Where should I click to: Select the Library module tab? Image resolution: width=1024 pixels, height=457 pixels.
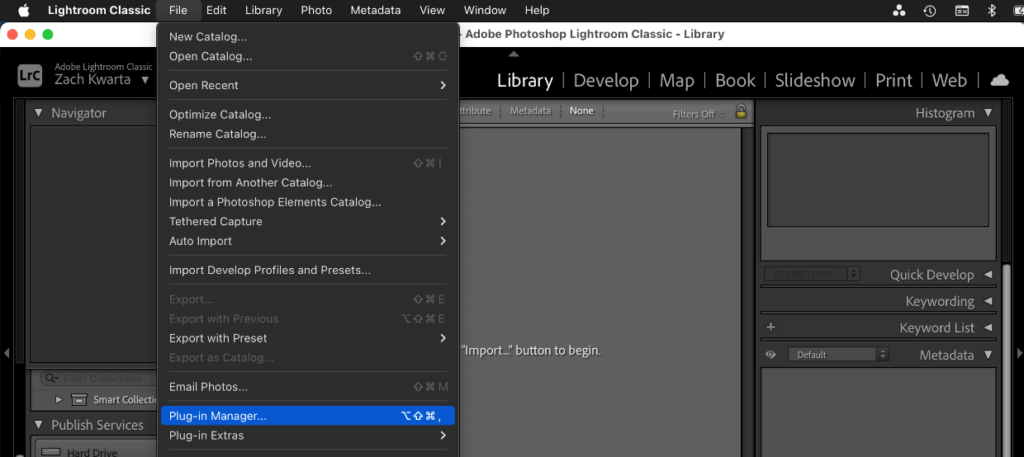pos(525,80)
